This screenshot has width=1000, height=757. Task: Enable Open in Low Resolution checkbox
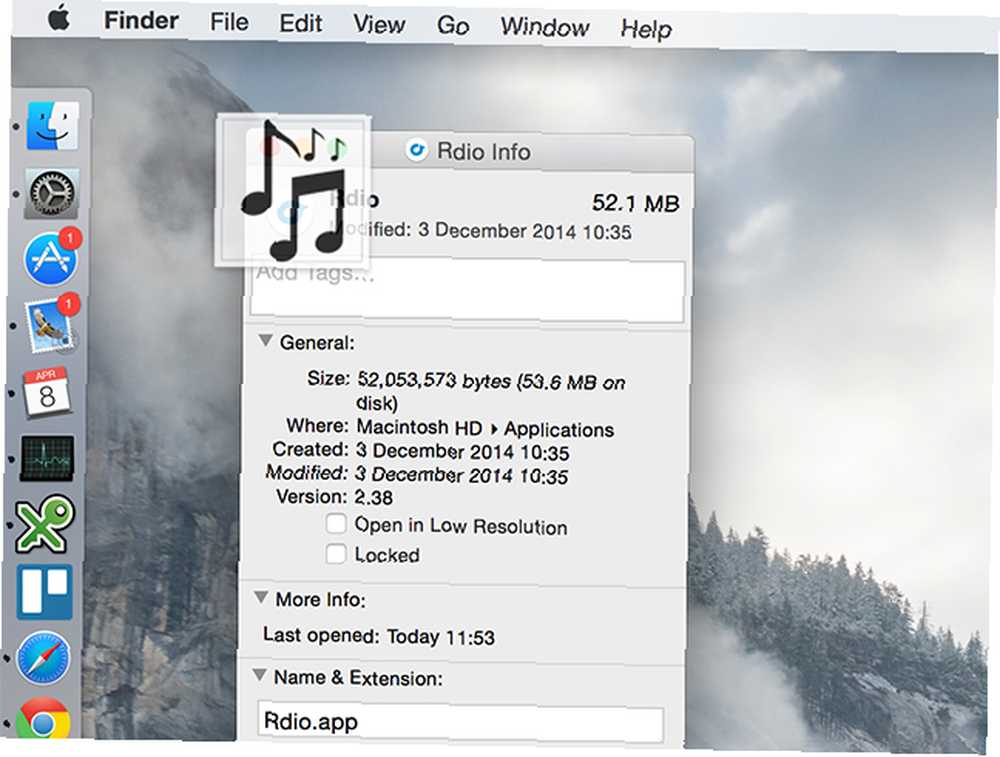336,524
